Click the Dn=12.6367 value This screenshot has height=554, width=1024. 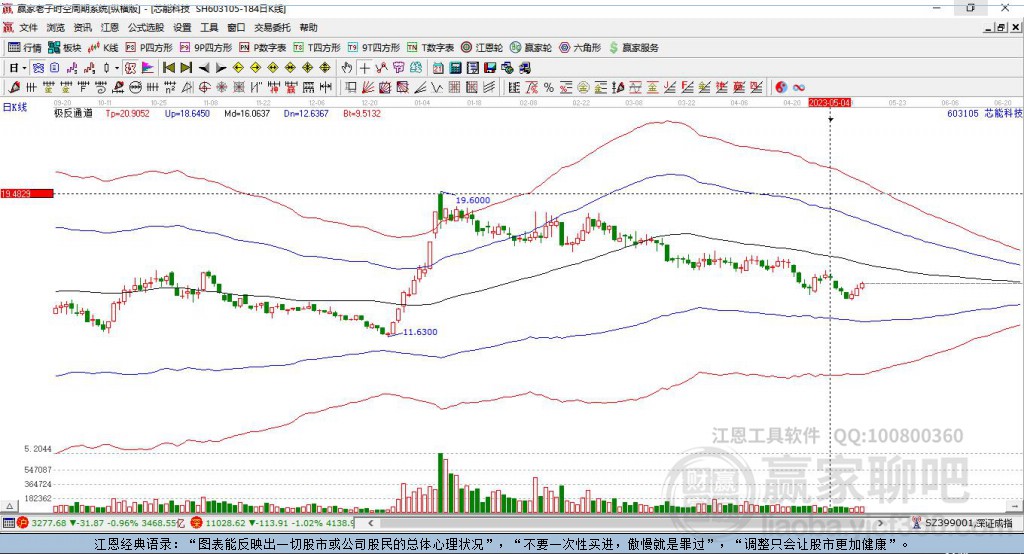pos(306,114)
